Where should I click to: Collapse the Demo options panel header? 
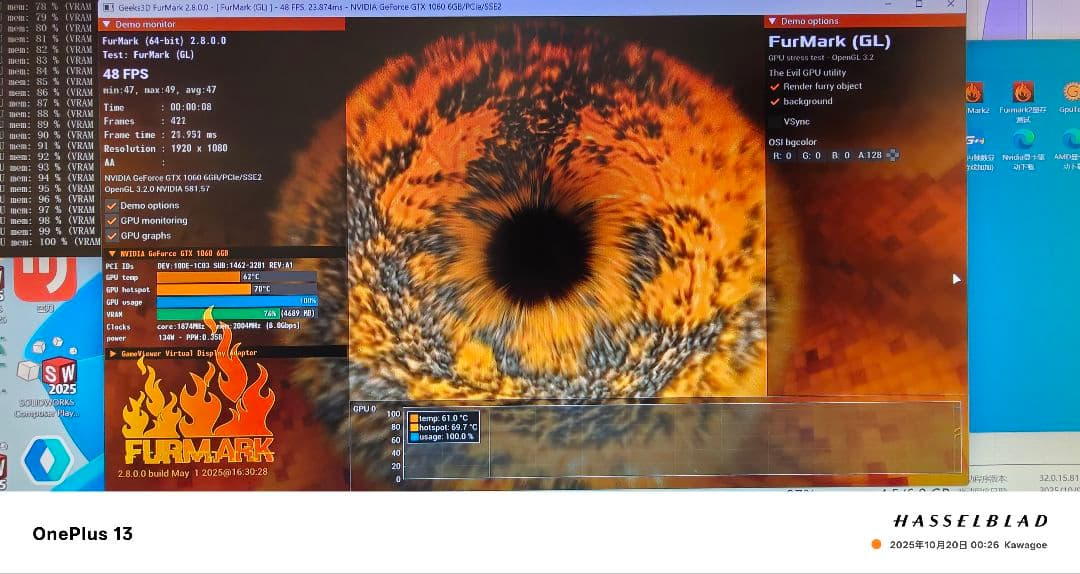[x=772, y=21]
